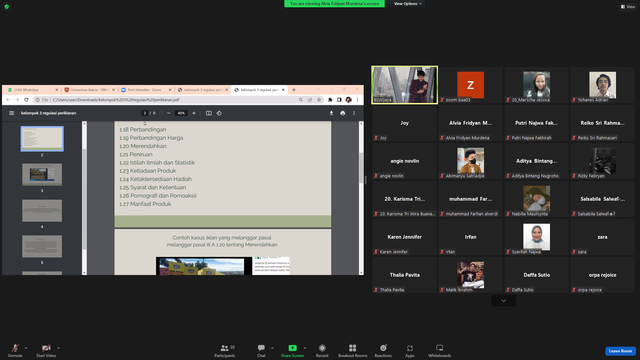Open the View Options dropdown
This screenshot has height=360, width=640.
(407, 4)
